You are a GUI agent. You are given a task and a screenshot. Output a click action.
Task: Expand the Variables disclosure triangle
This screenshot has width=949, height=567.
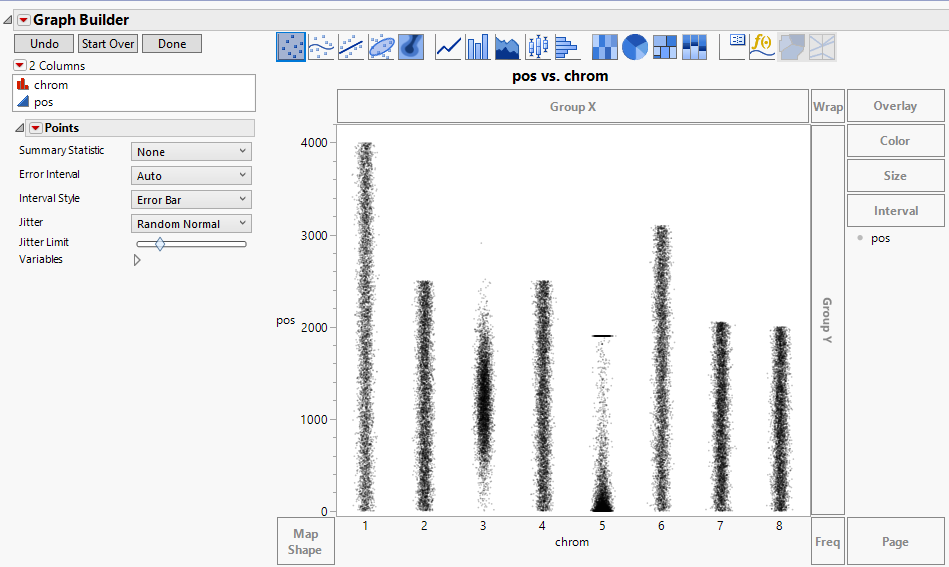[137, 260]
